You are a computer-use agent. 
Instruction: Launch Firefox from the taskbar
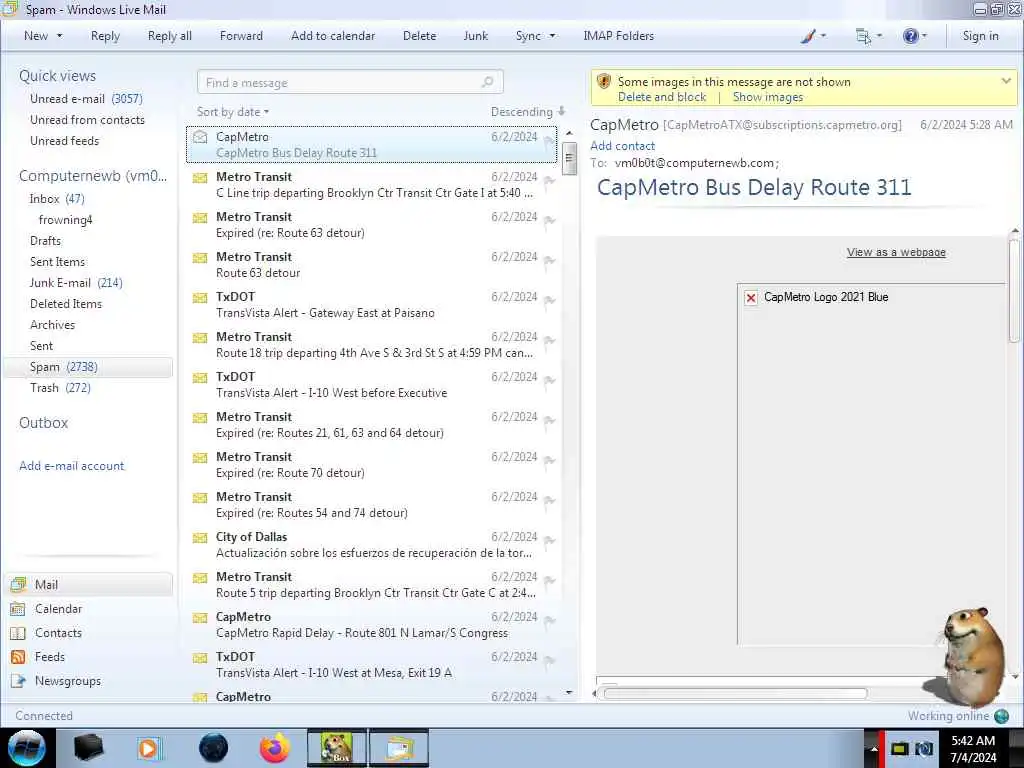275,748
